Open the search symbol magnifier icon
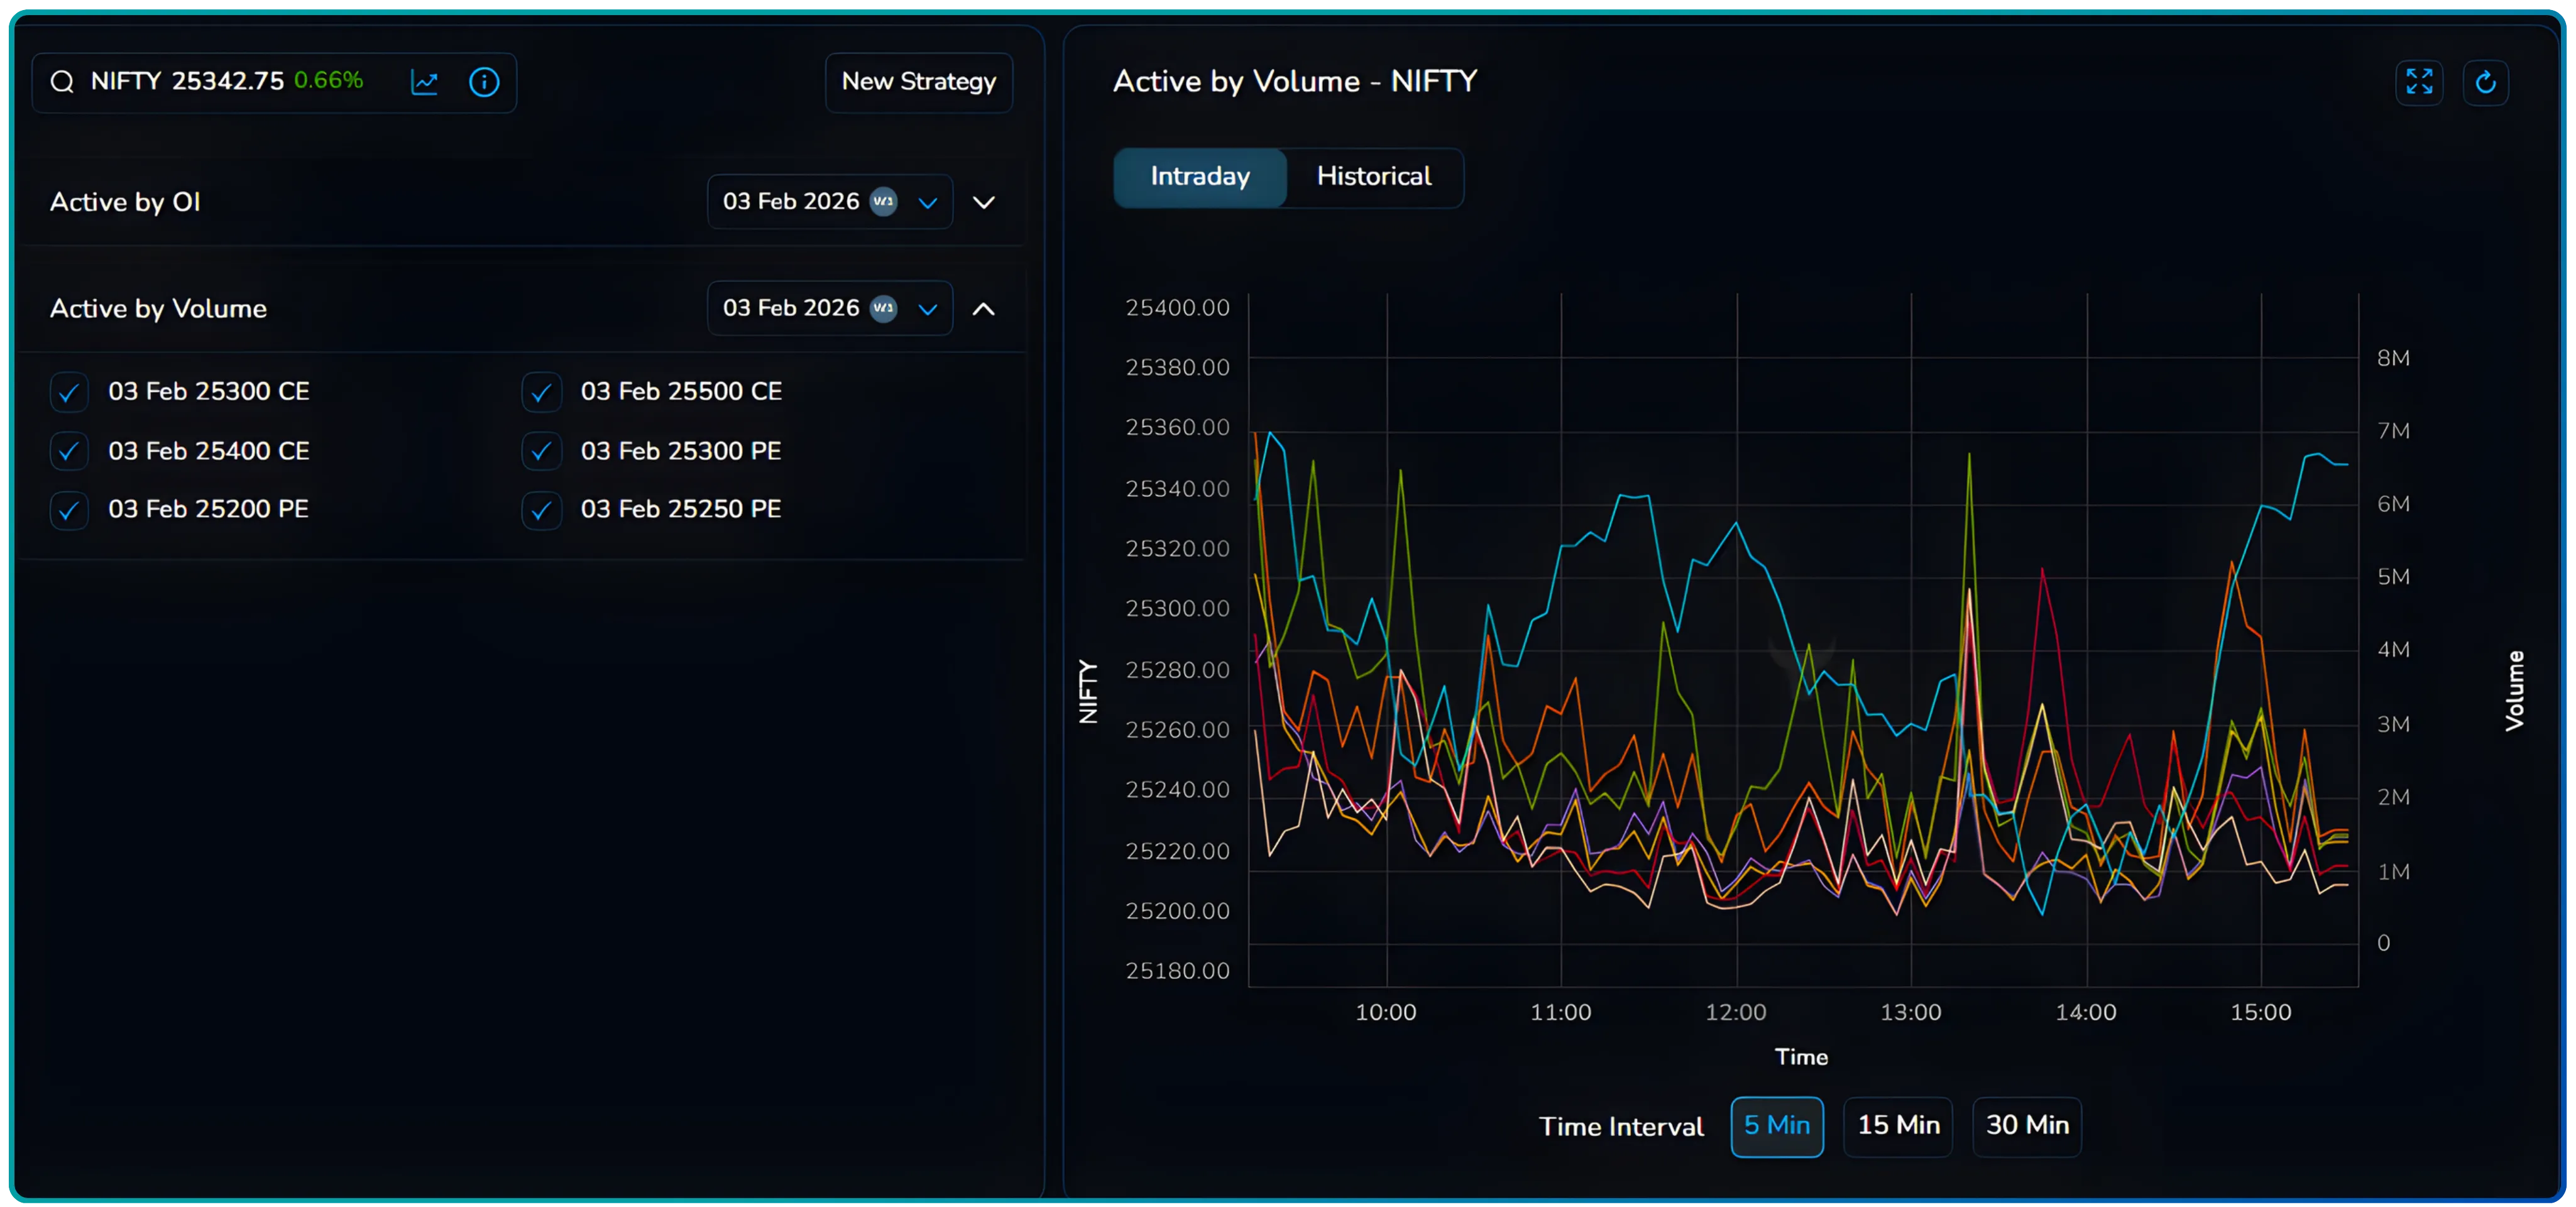This screenshot has height=1207, width=2576. point(62,82)
